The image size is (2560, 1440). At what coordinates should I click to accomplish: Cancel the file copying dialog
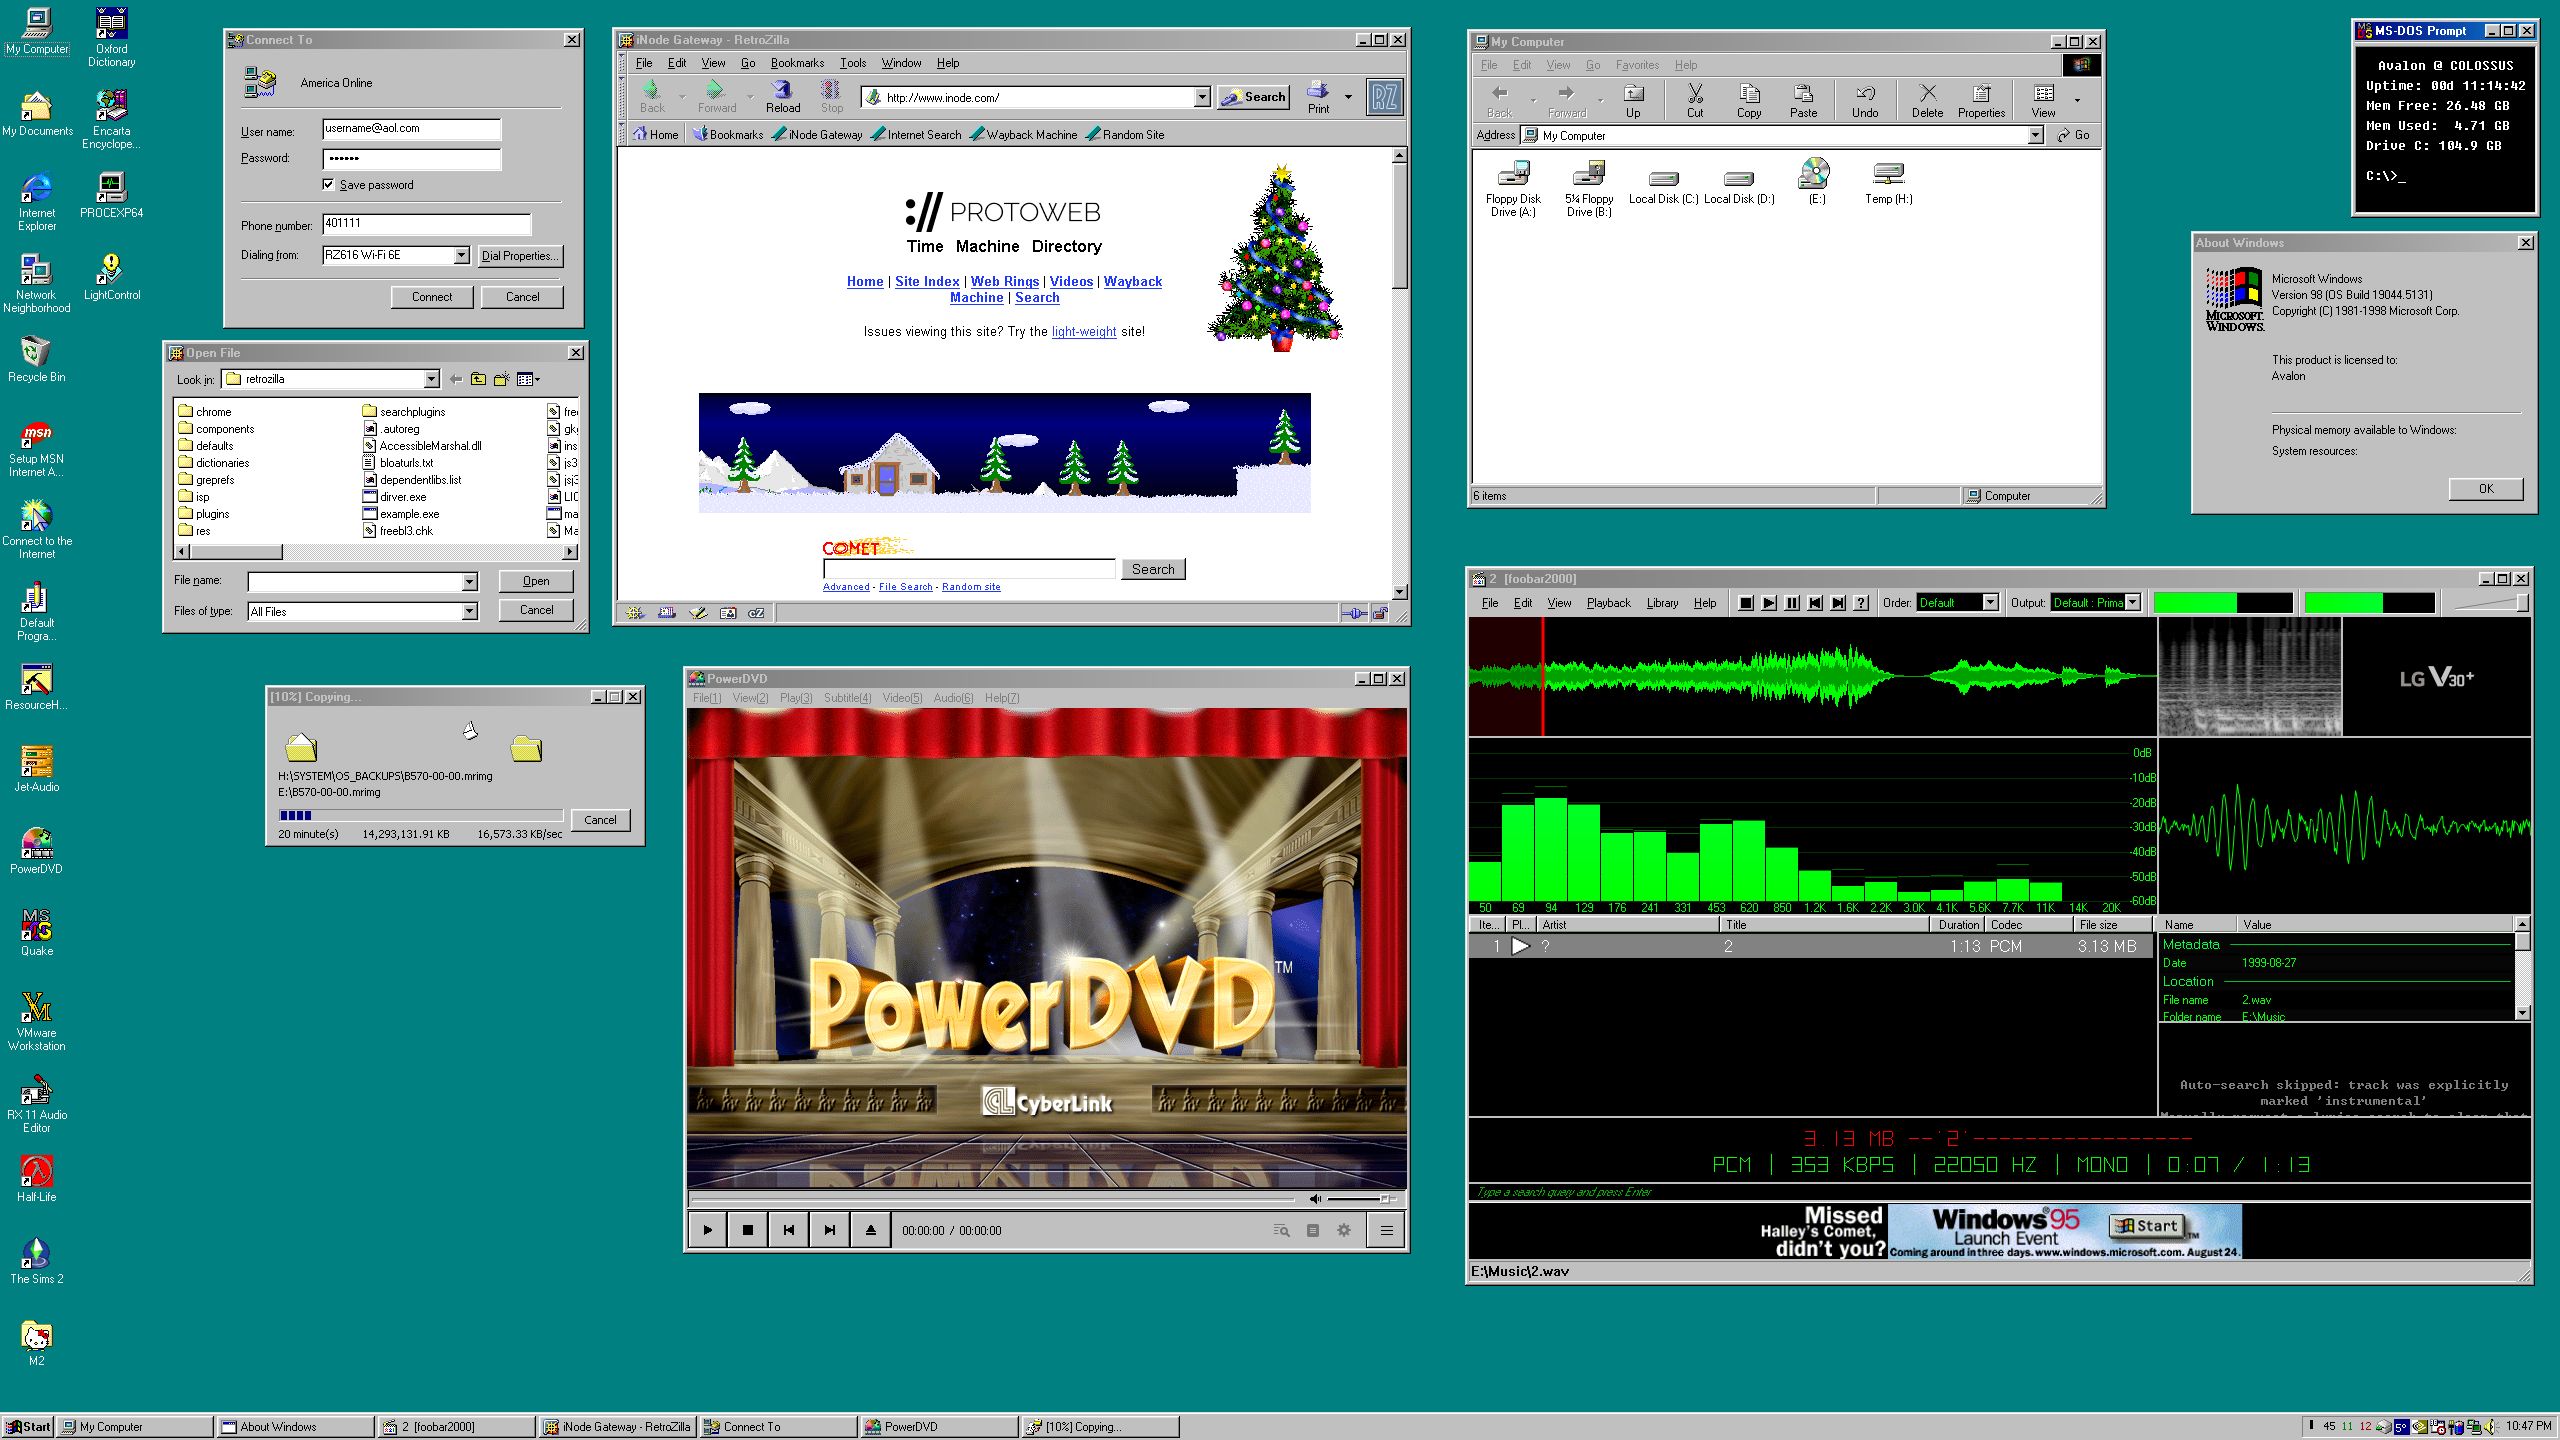coord(600,820)
